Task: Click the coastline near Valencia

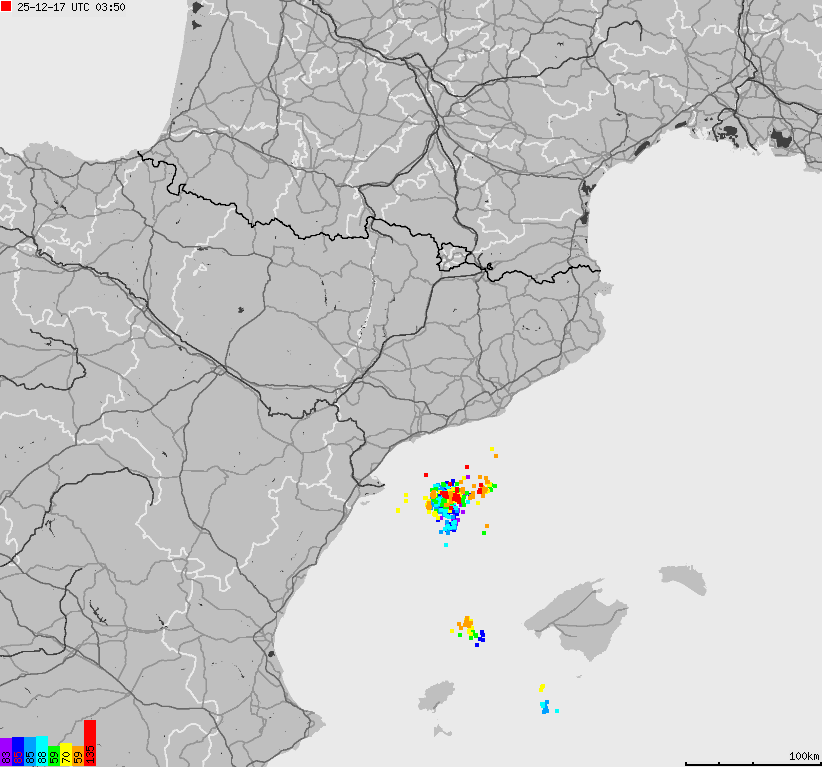Action: (275, 655)
